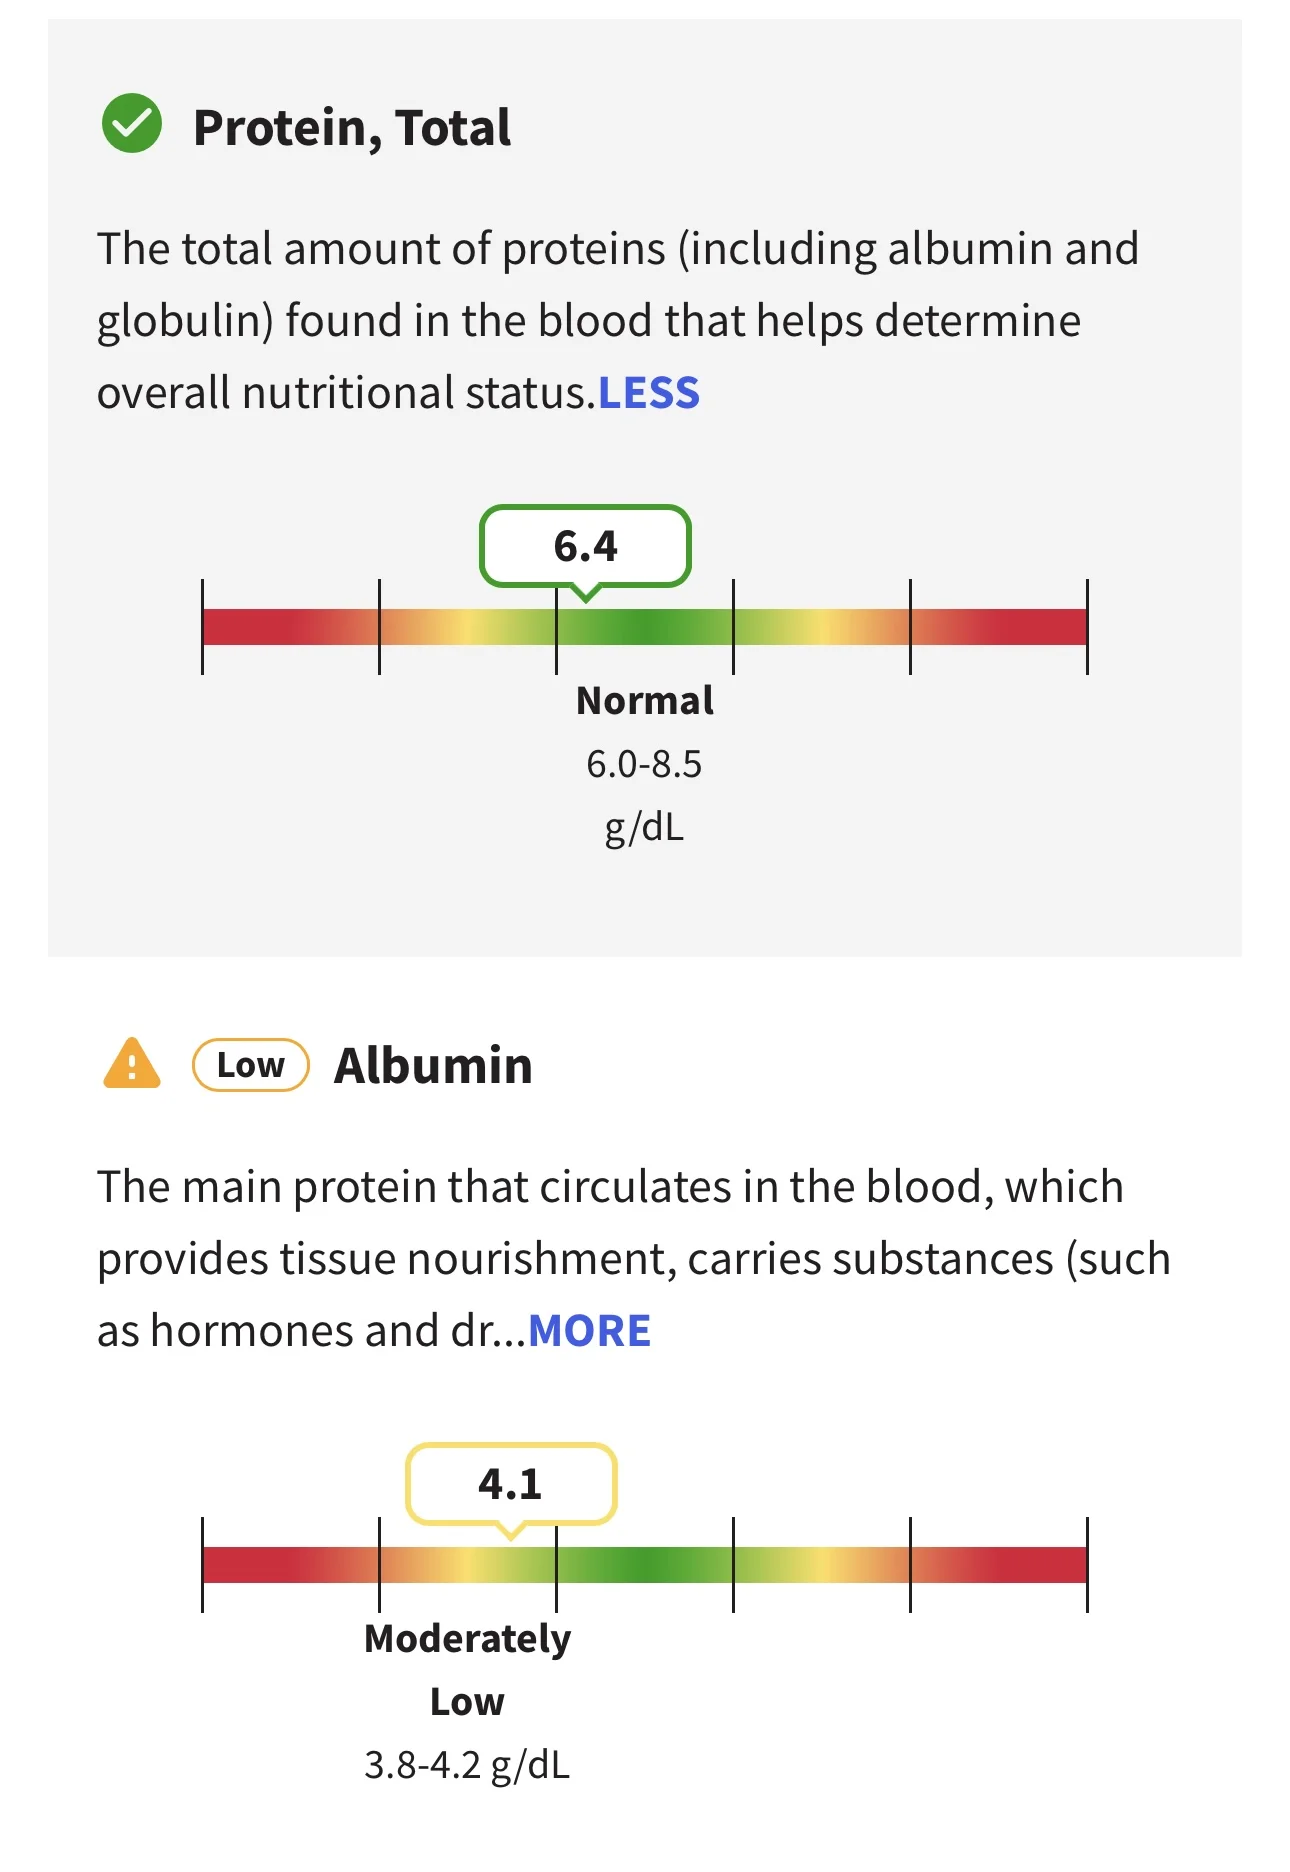Click the left red segment of albumin bar
The image size is (1290, 1872).
pyautogui.click(x=291, y=1565)
